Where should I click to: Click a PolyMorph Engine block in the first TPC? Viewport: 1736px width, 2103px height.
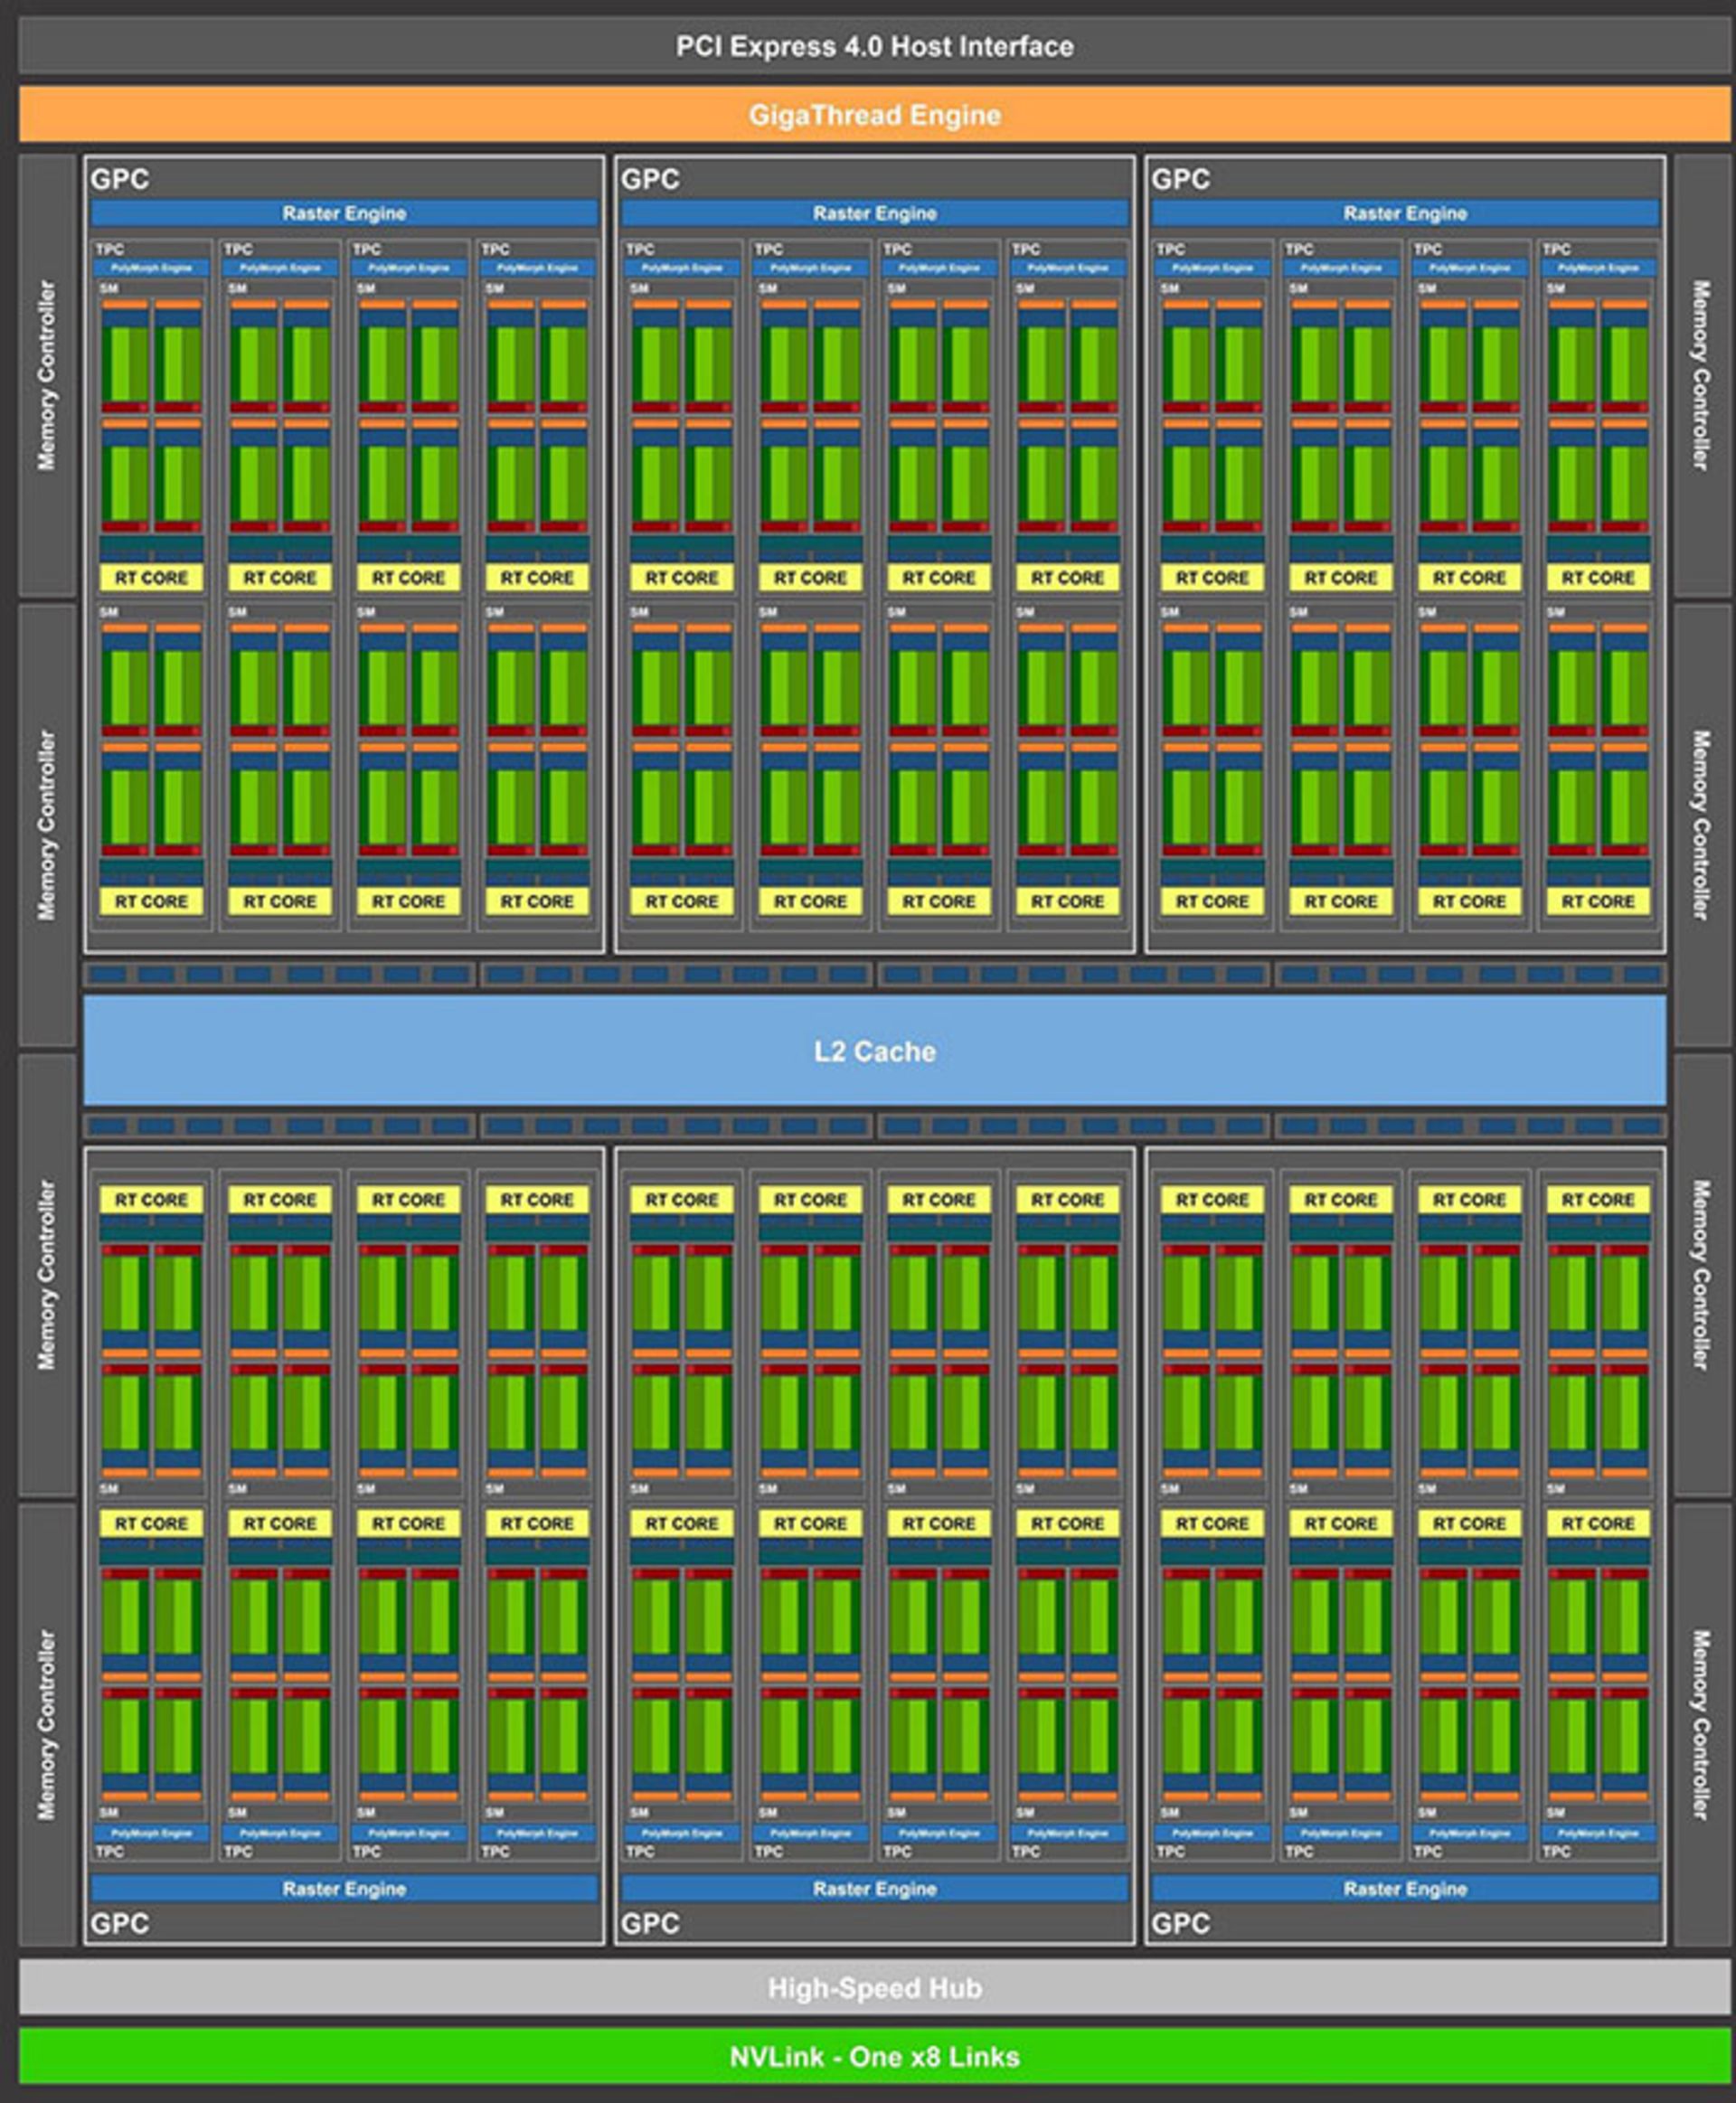[150, 267]
